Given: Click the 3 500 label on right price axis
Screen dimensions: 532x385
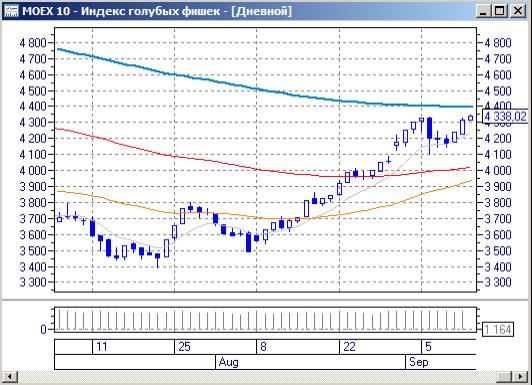Looking at the screenshot, I should tap(498, 251).
